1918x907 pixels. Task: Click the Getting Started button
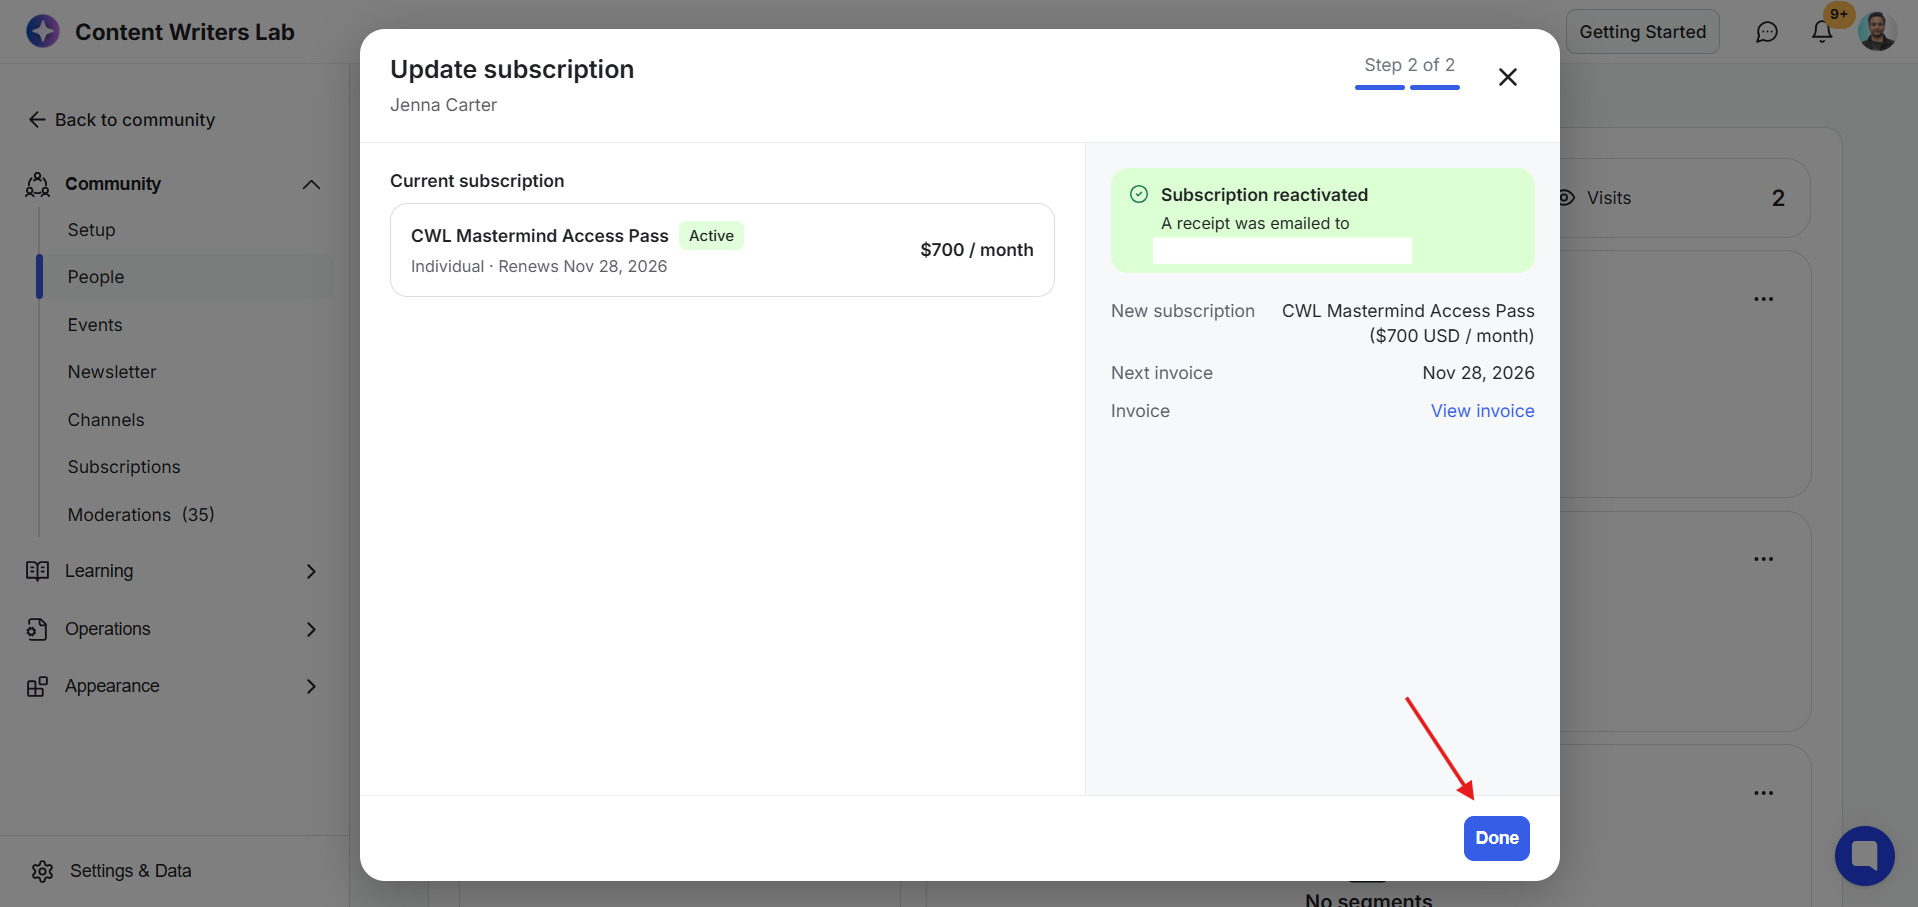(x=1643, y=32)
